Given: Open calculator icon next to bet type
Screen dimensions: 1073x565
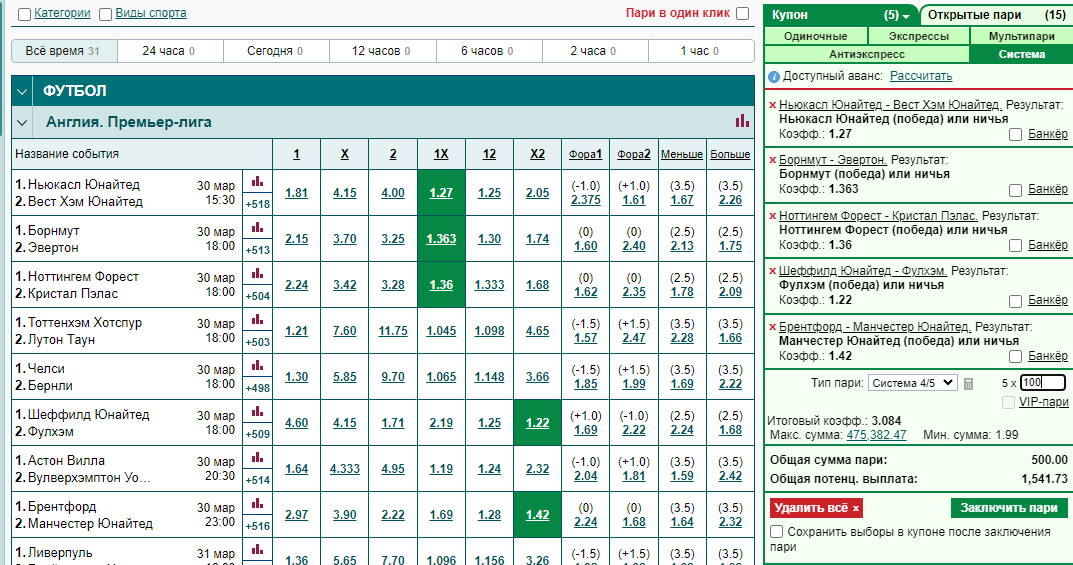Looking at the screenshot, I should 968,384.
